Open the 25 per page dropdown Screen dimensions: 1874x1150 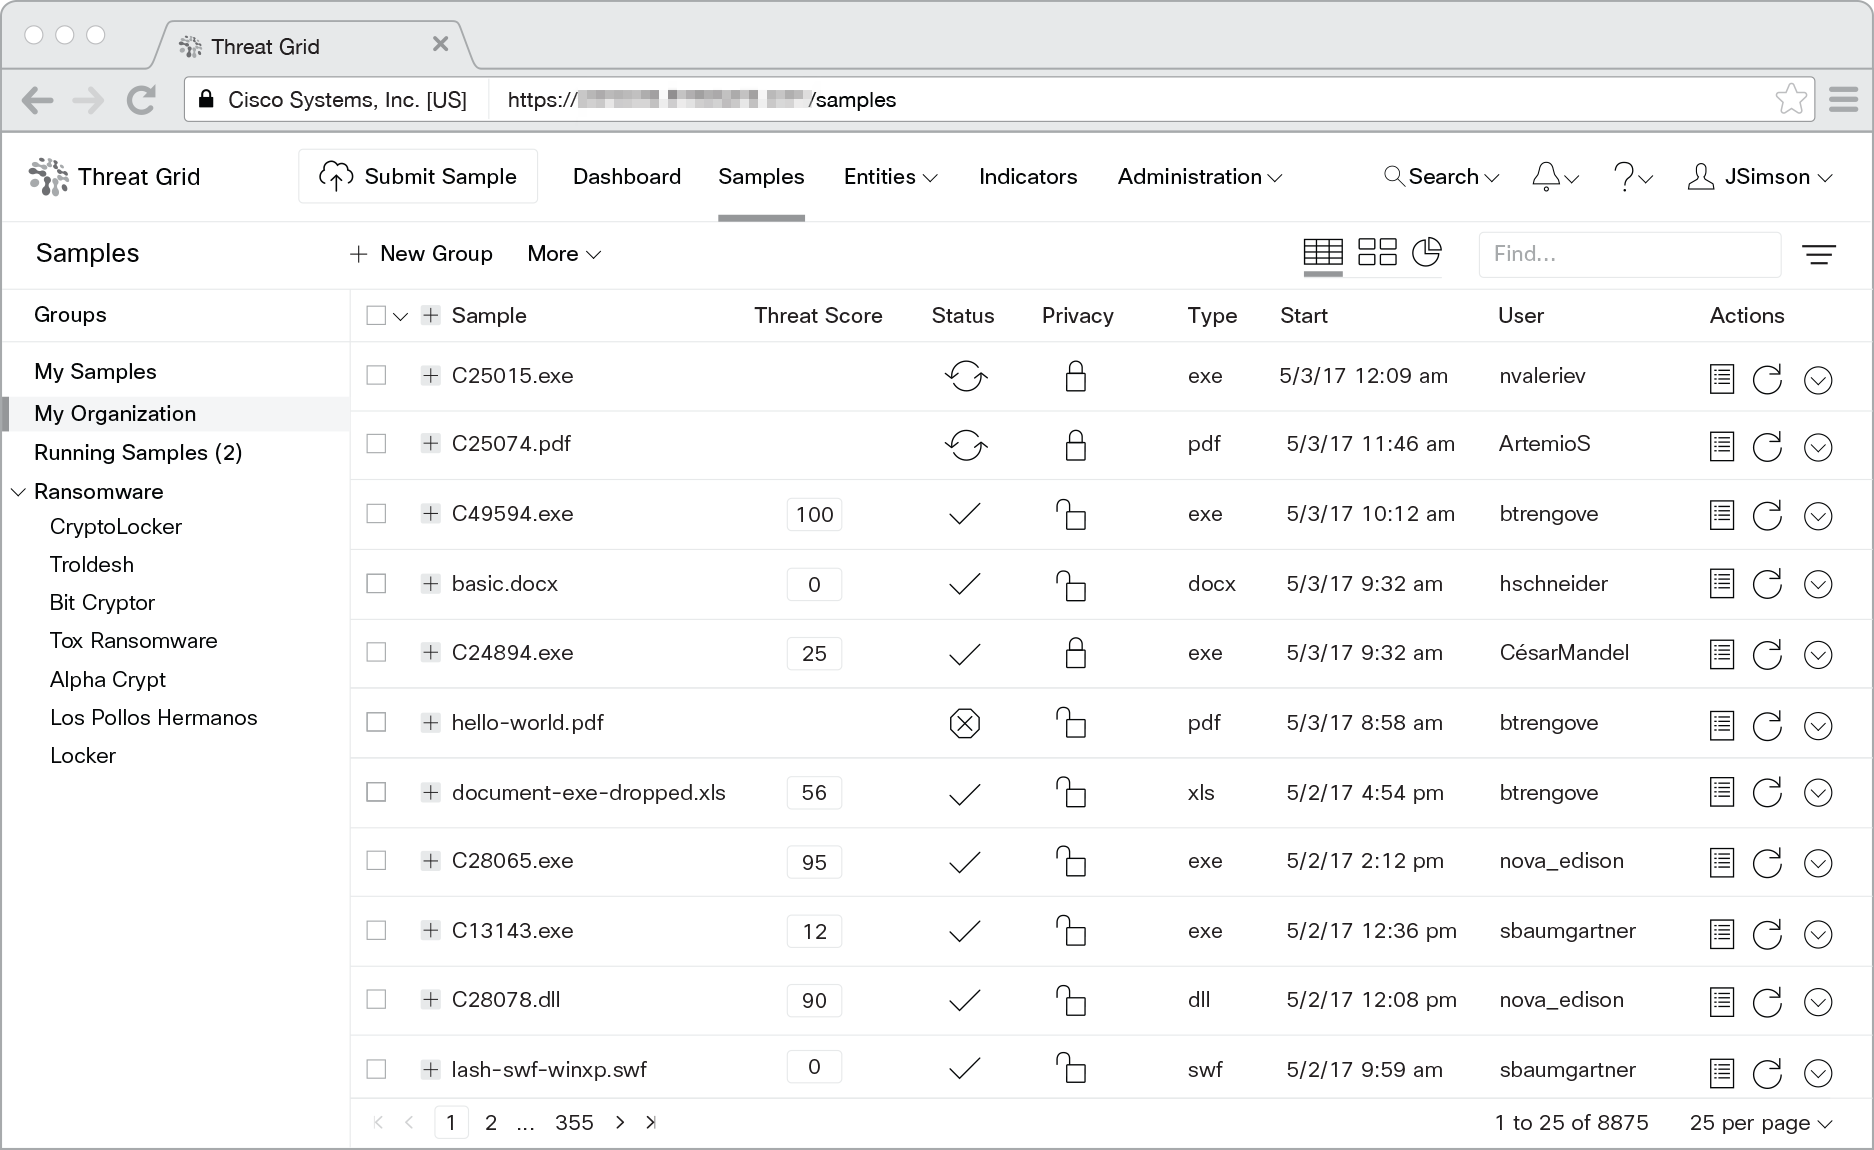point(1760,1123)
